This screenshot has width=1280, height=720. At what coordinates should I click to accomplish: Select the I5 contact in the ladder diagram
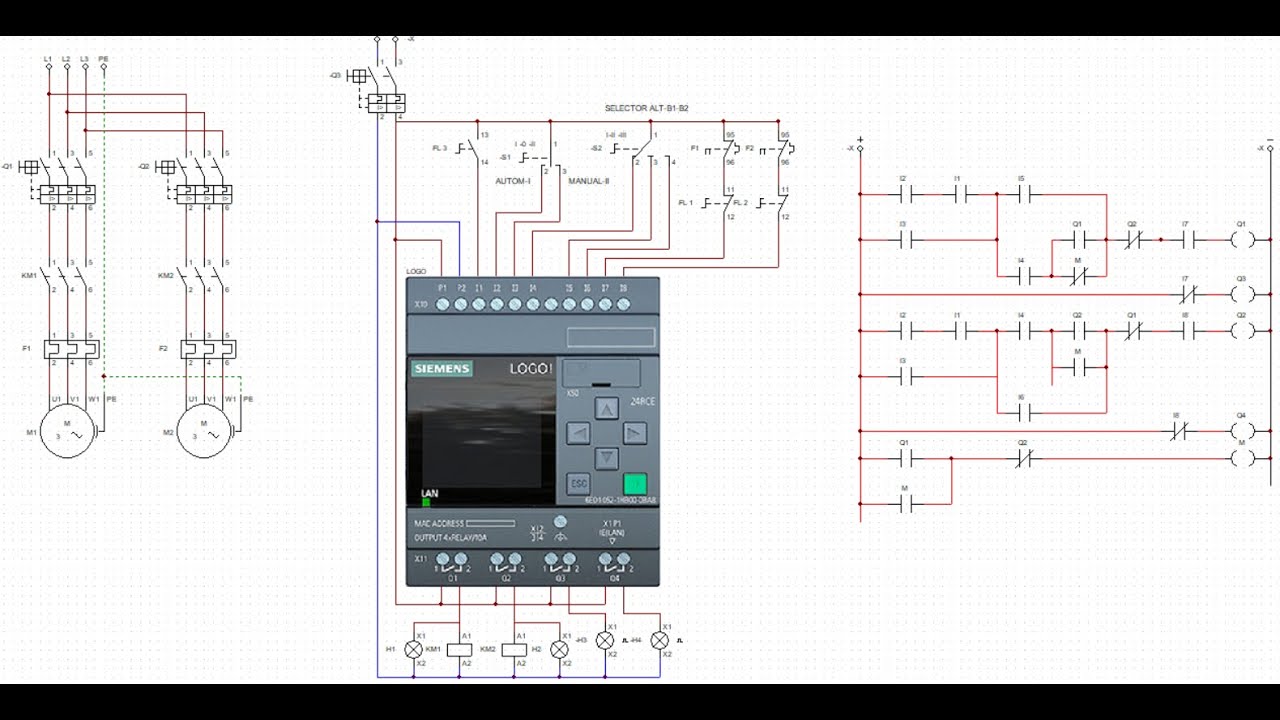[1022, 195]
